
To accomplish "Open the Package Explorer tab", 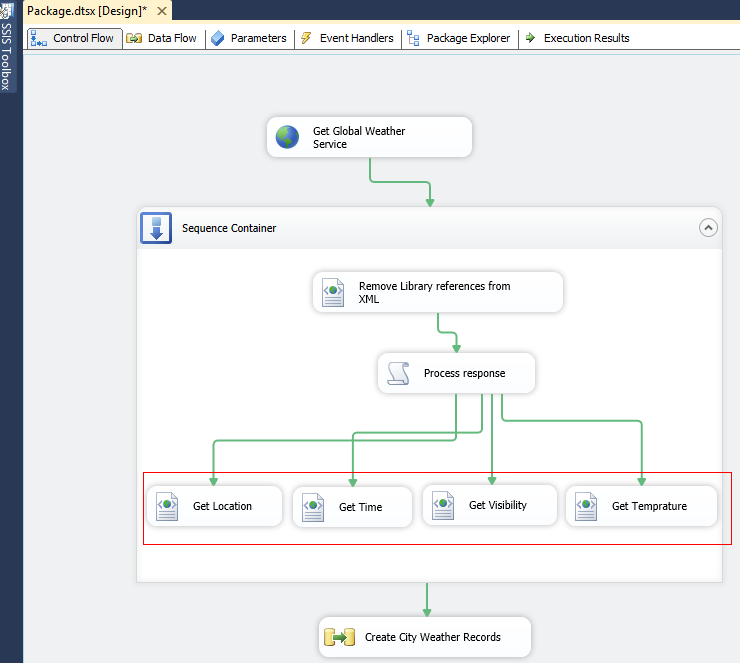I will [459, 38].
